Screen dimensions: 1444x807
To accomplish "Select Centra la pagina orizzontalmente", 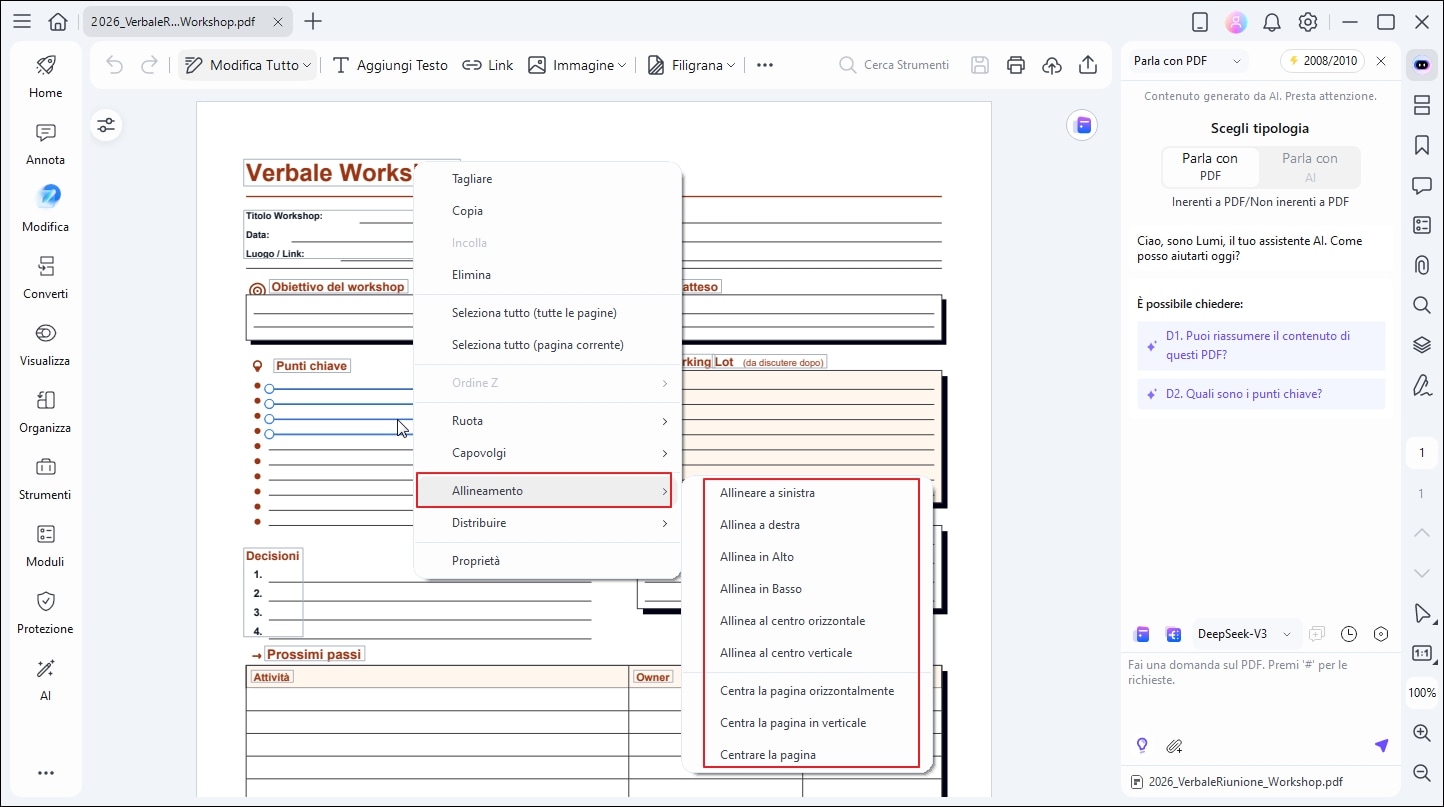I will [x=807, y=691].
